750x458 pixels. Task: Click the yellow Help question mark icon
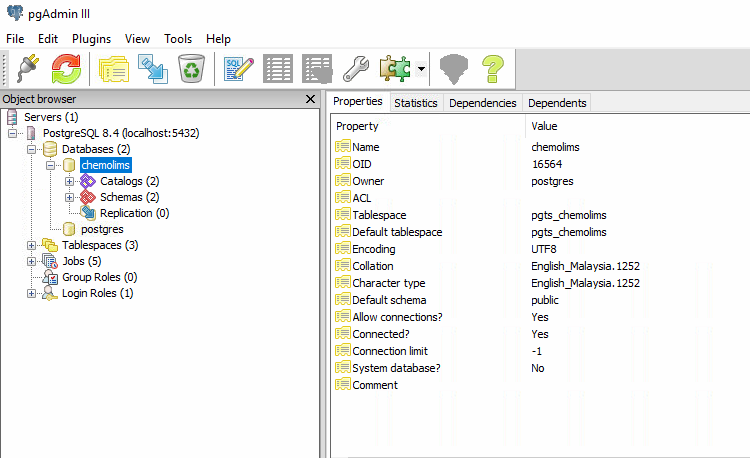click(491, 68)
